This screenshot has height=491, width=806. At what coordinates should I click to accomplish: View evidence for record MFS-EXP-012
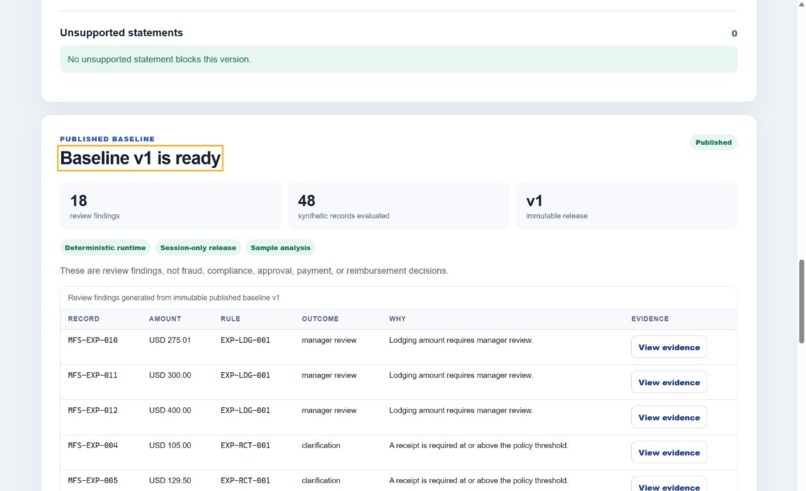[669, 417]
